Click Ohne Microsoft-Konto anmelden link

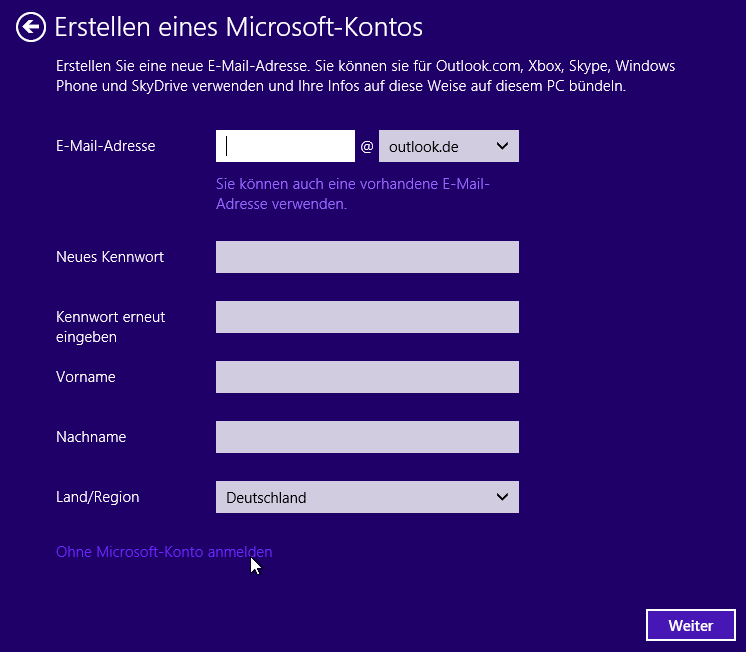coord(164,552)
